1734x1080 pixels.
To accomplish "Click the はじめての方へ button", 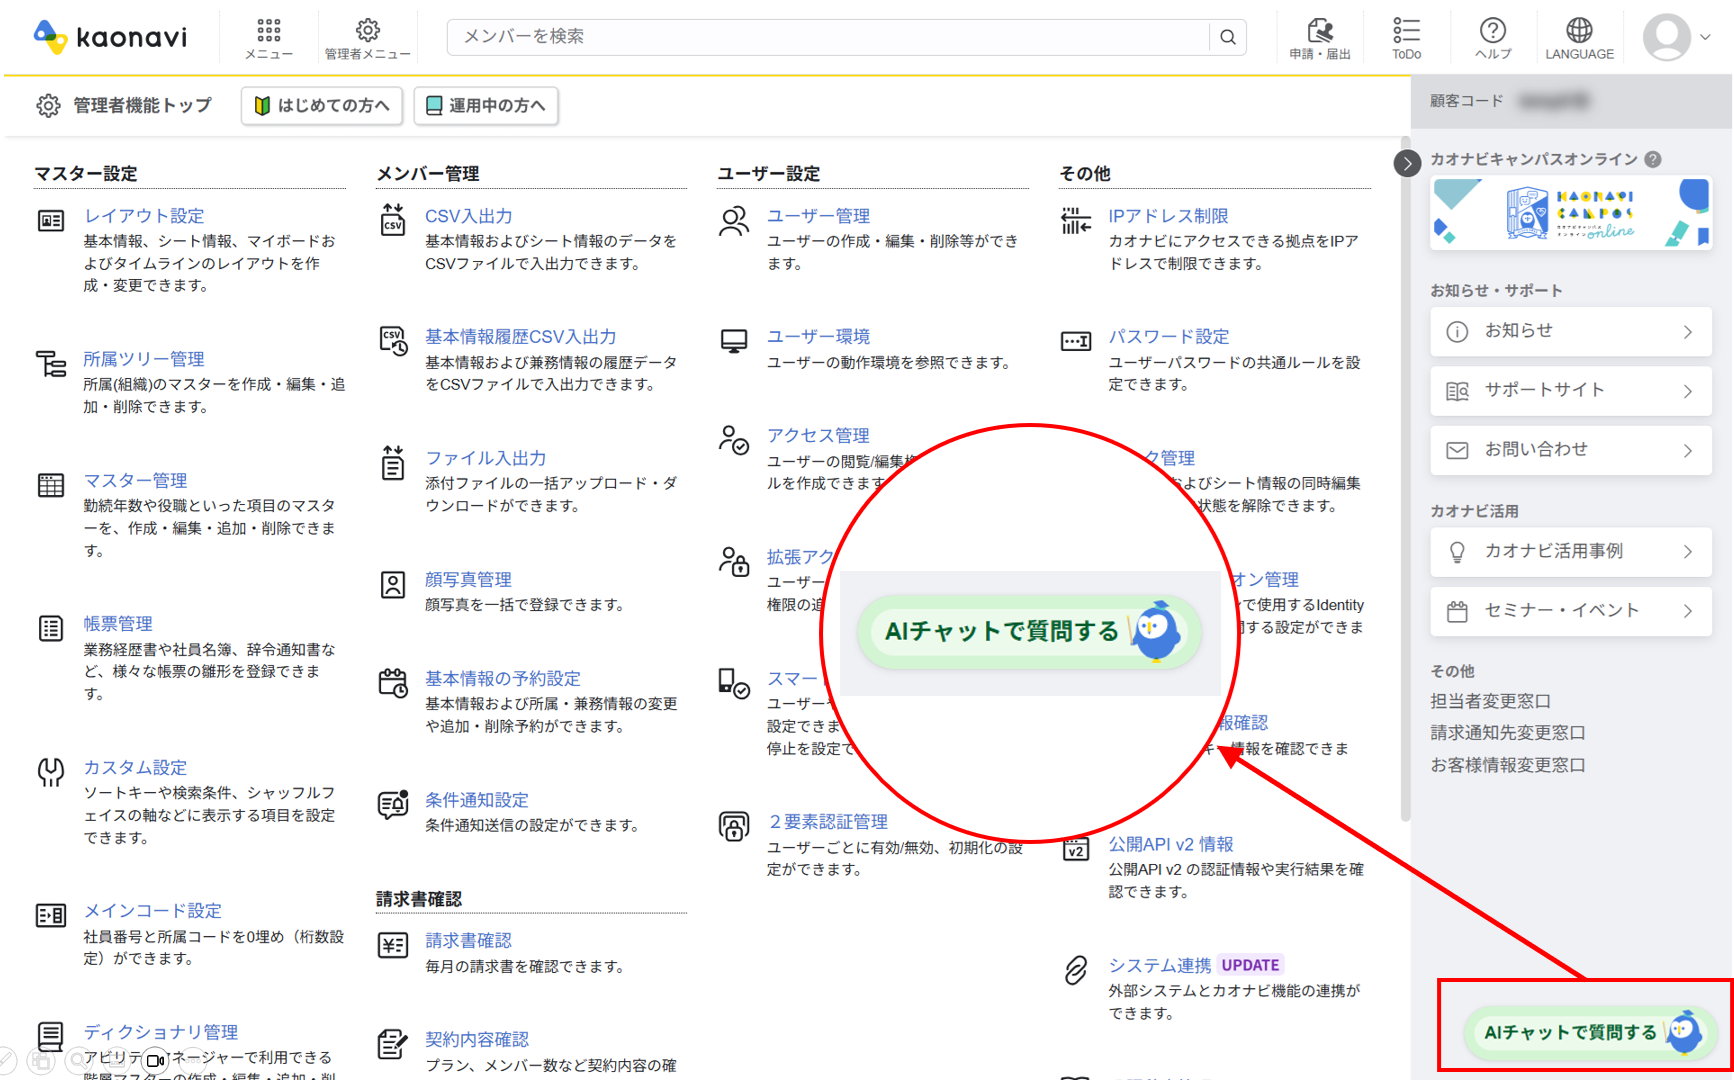I will coord(321,105).
